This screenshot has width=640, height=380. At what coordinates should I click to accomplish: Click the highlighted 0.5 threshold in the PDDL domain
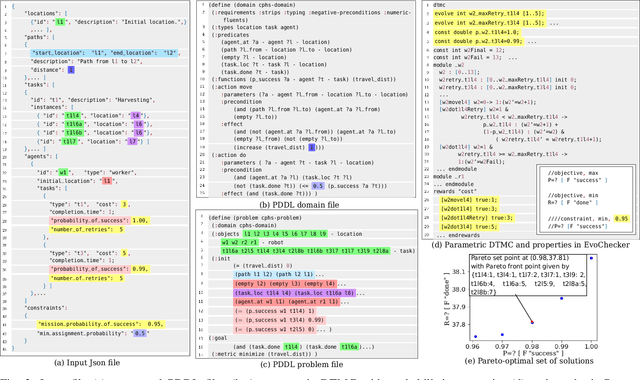(318, 186)
